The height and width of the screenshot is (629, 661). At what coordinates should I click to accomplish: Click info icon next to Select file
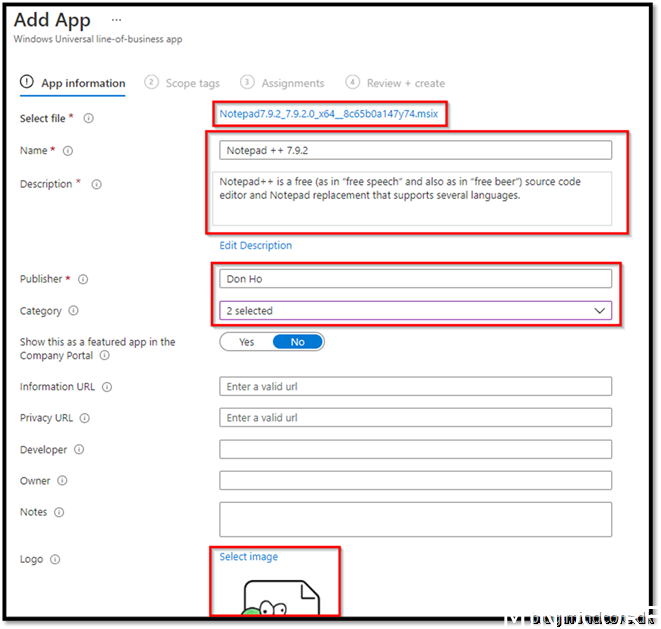click(x=89, y=119)
